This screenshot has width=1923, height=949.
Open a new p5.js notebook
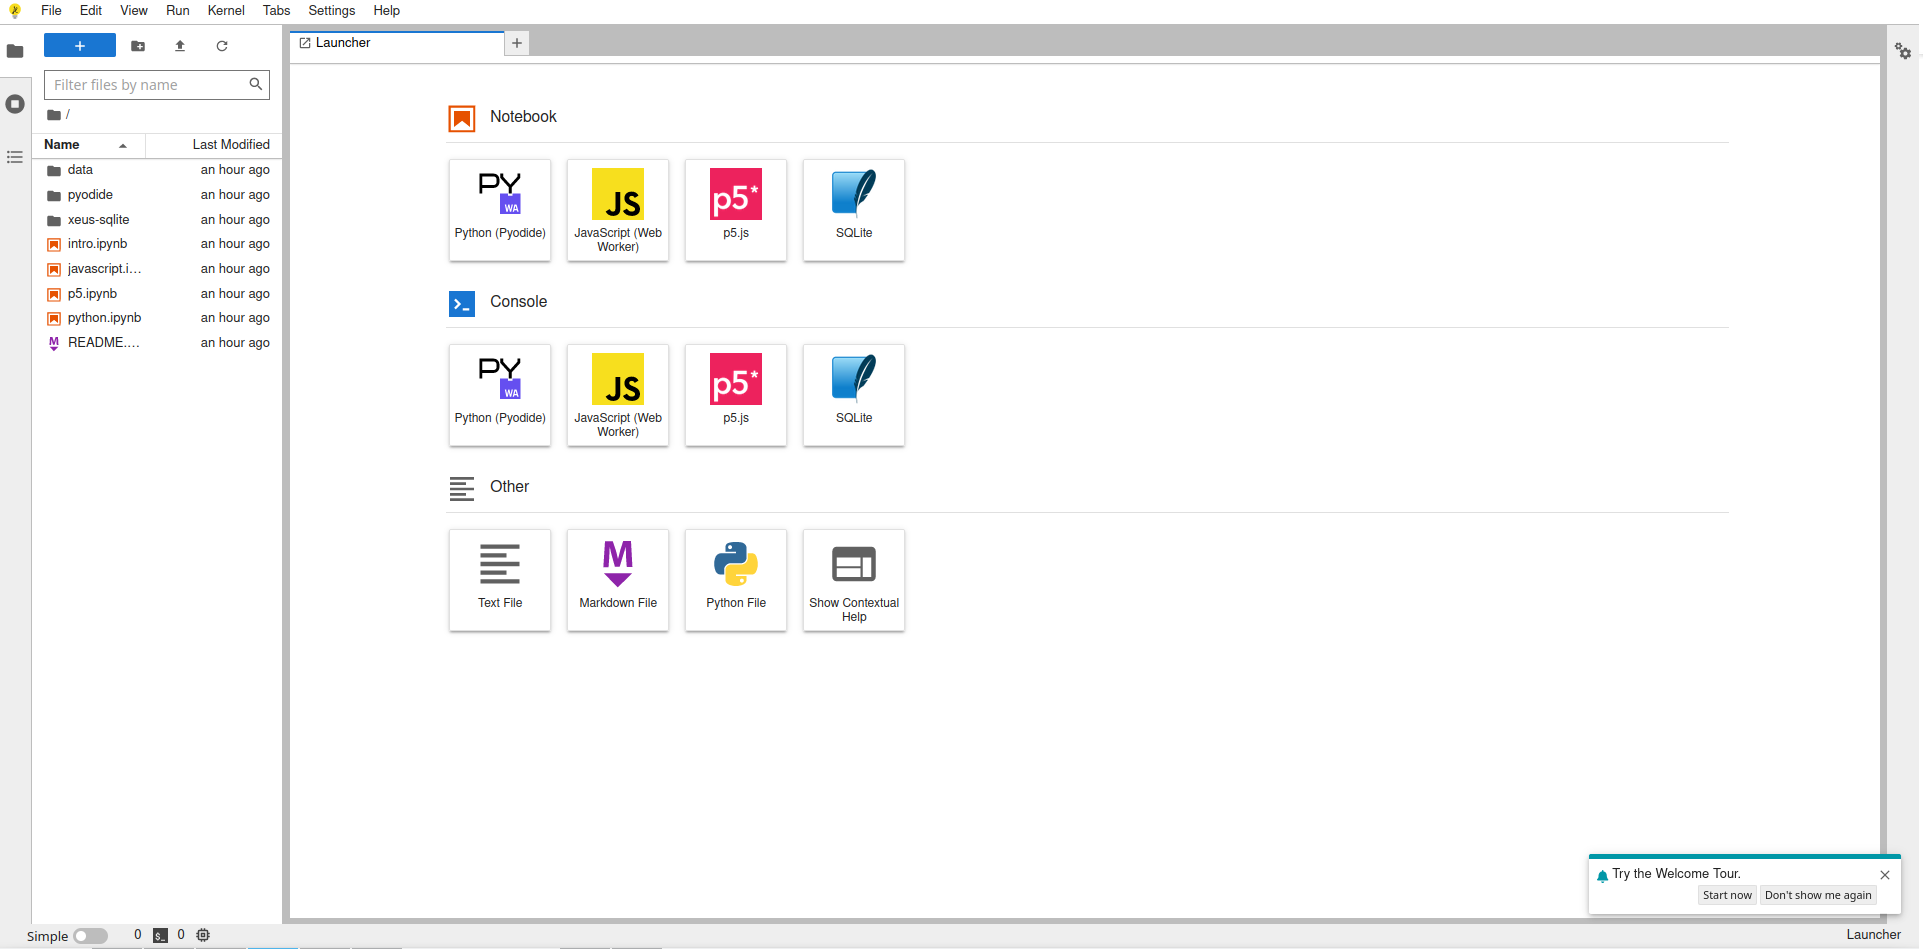point(735,210)
